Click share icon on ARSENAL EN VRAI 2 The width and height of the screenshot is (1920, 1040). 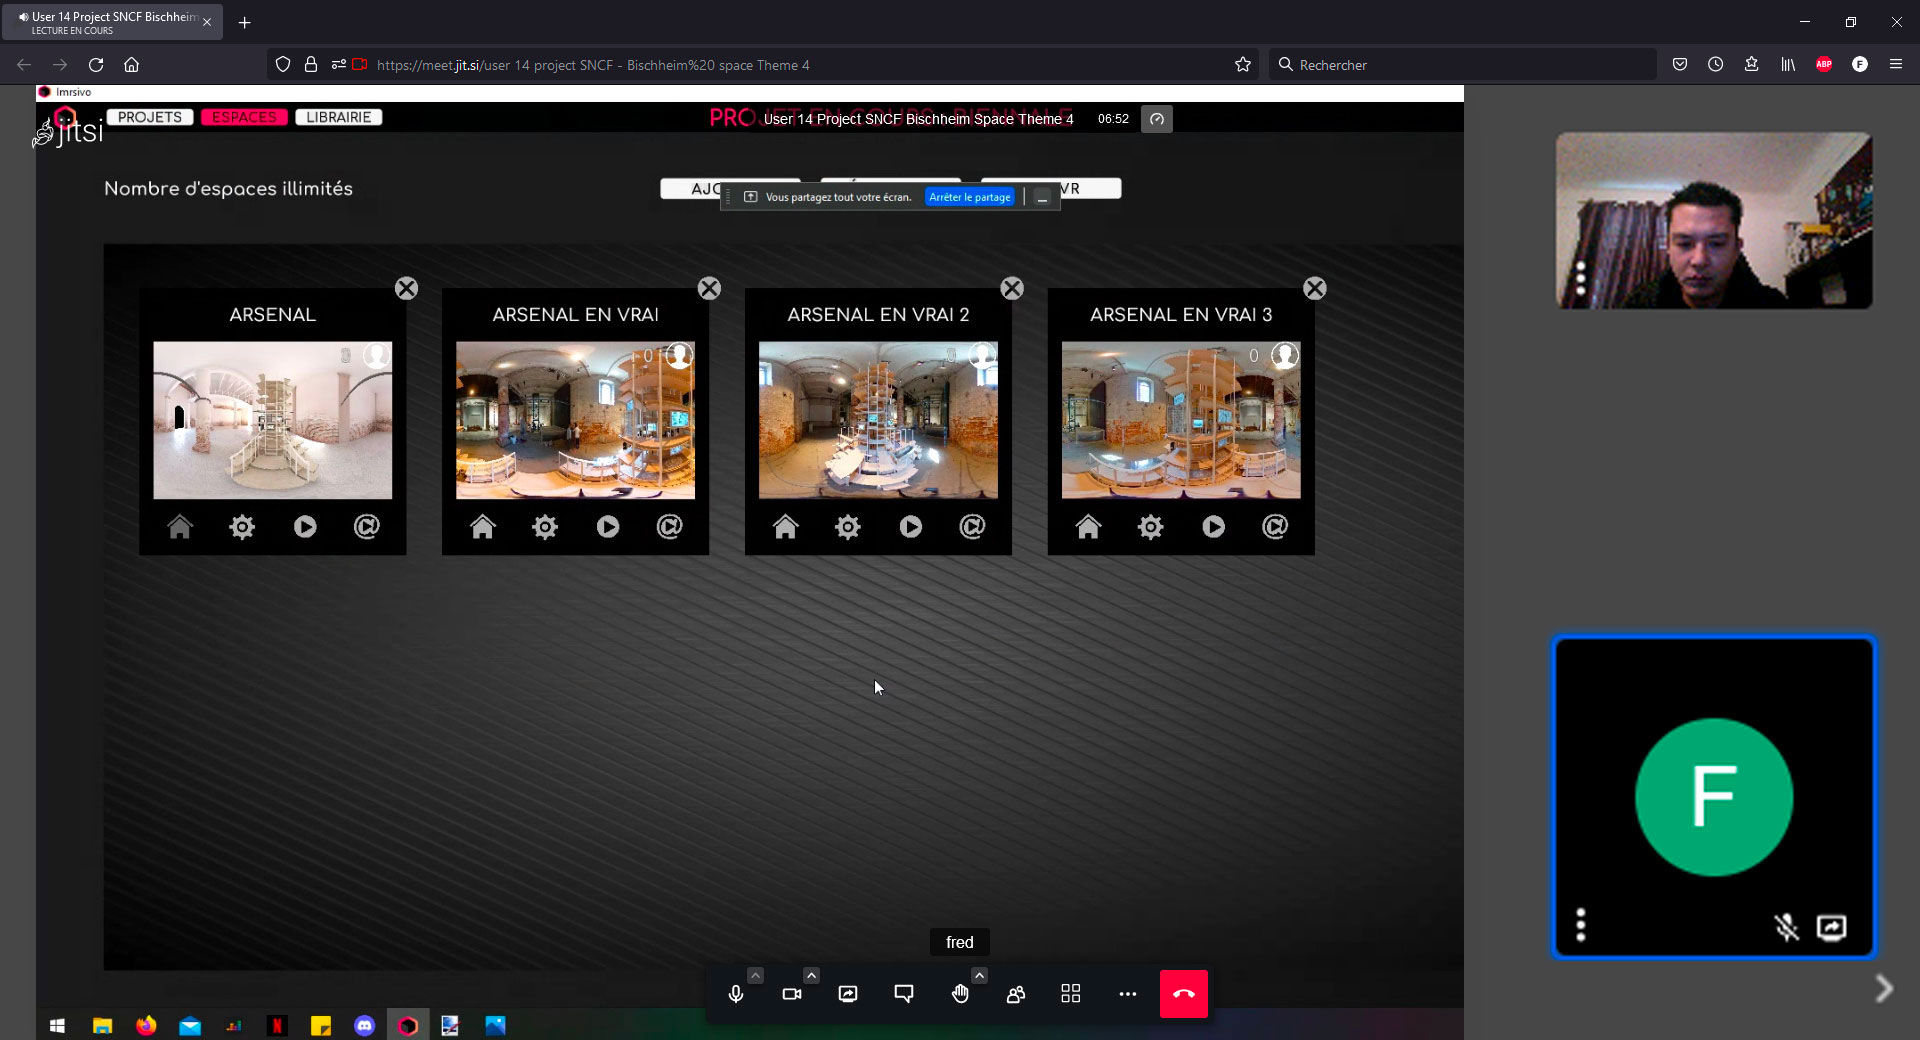[x=973, y=526]
